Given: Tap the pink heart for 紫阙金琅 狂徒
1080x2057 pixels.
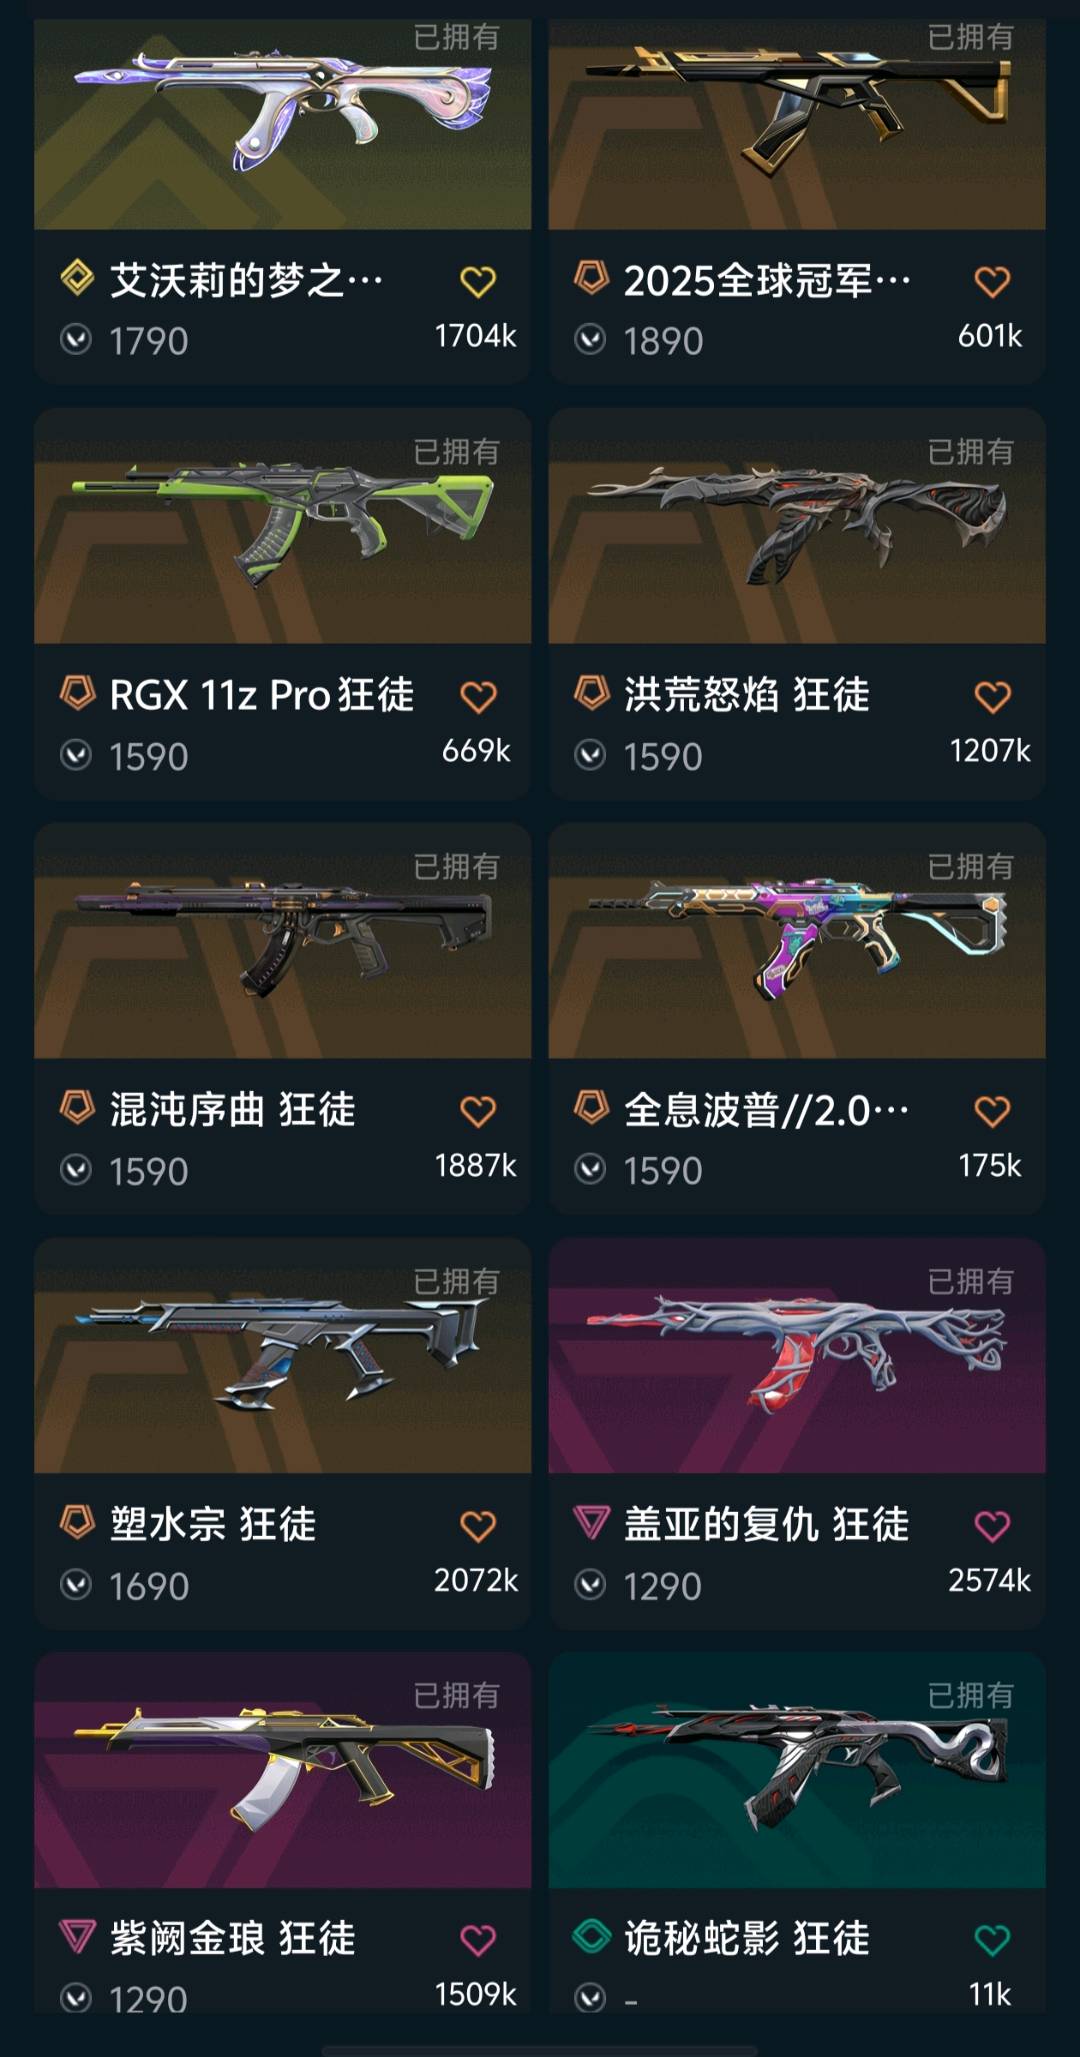Looking at the screenshot, I should [478, 1941].
